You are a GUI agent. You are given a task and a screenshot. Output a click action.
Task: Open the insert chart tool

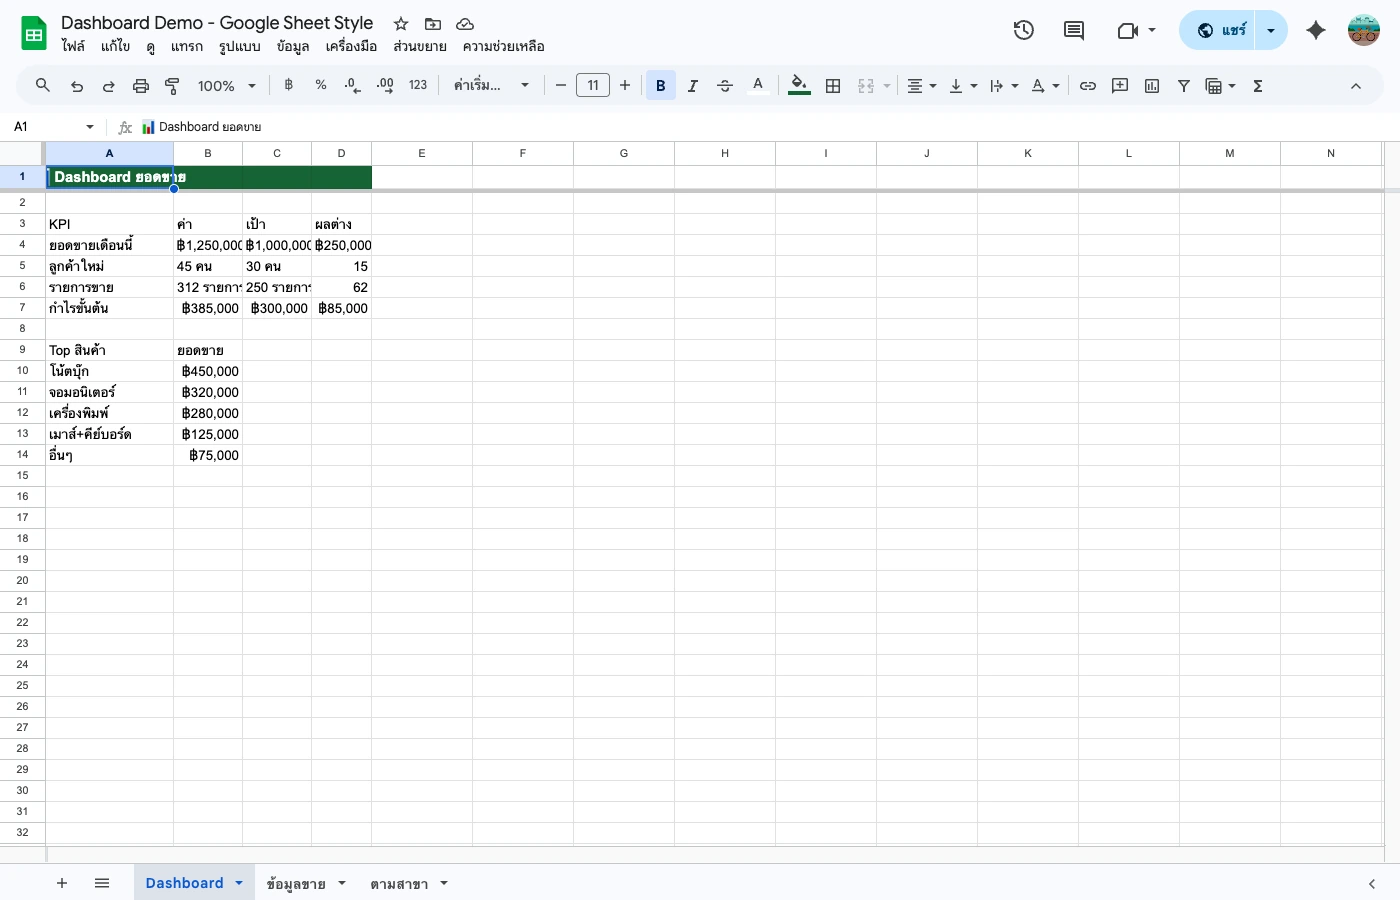(x=1151, y=85)
